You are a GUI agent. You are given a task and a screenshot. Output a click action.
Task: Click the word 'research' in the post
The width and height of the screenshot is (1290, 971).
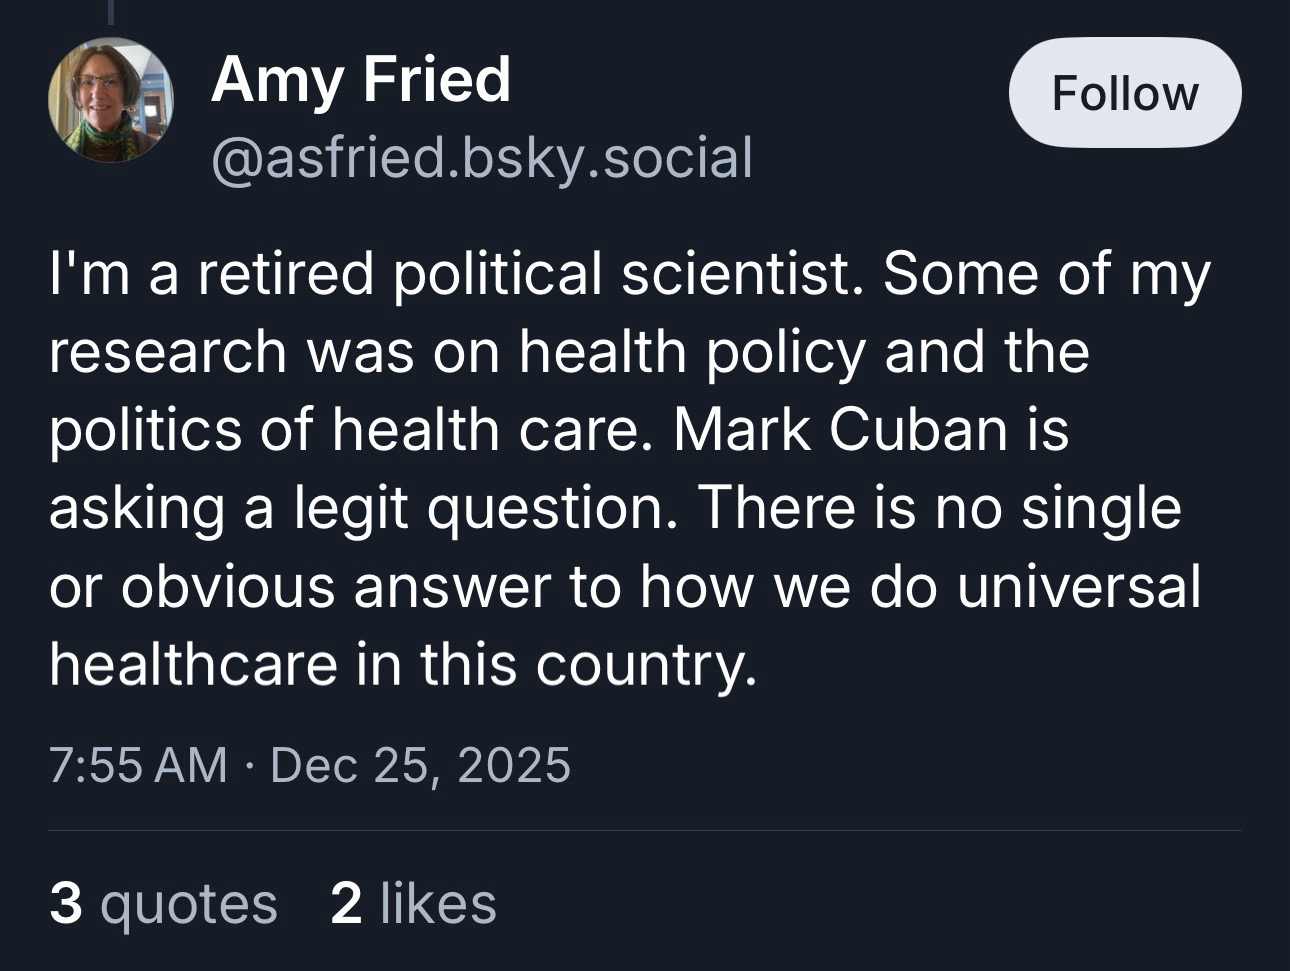[x=167, y=352]
